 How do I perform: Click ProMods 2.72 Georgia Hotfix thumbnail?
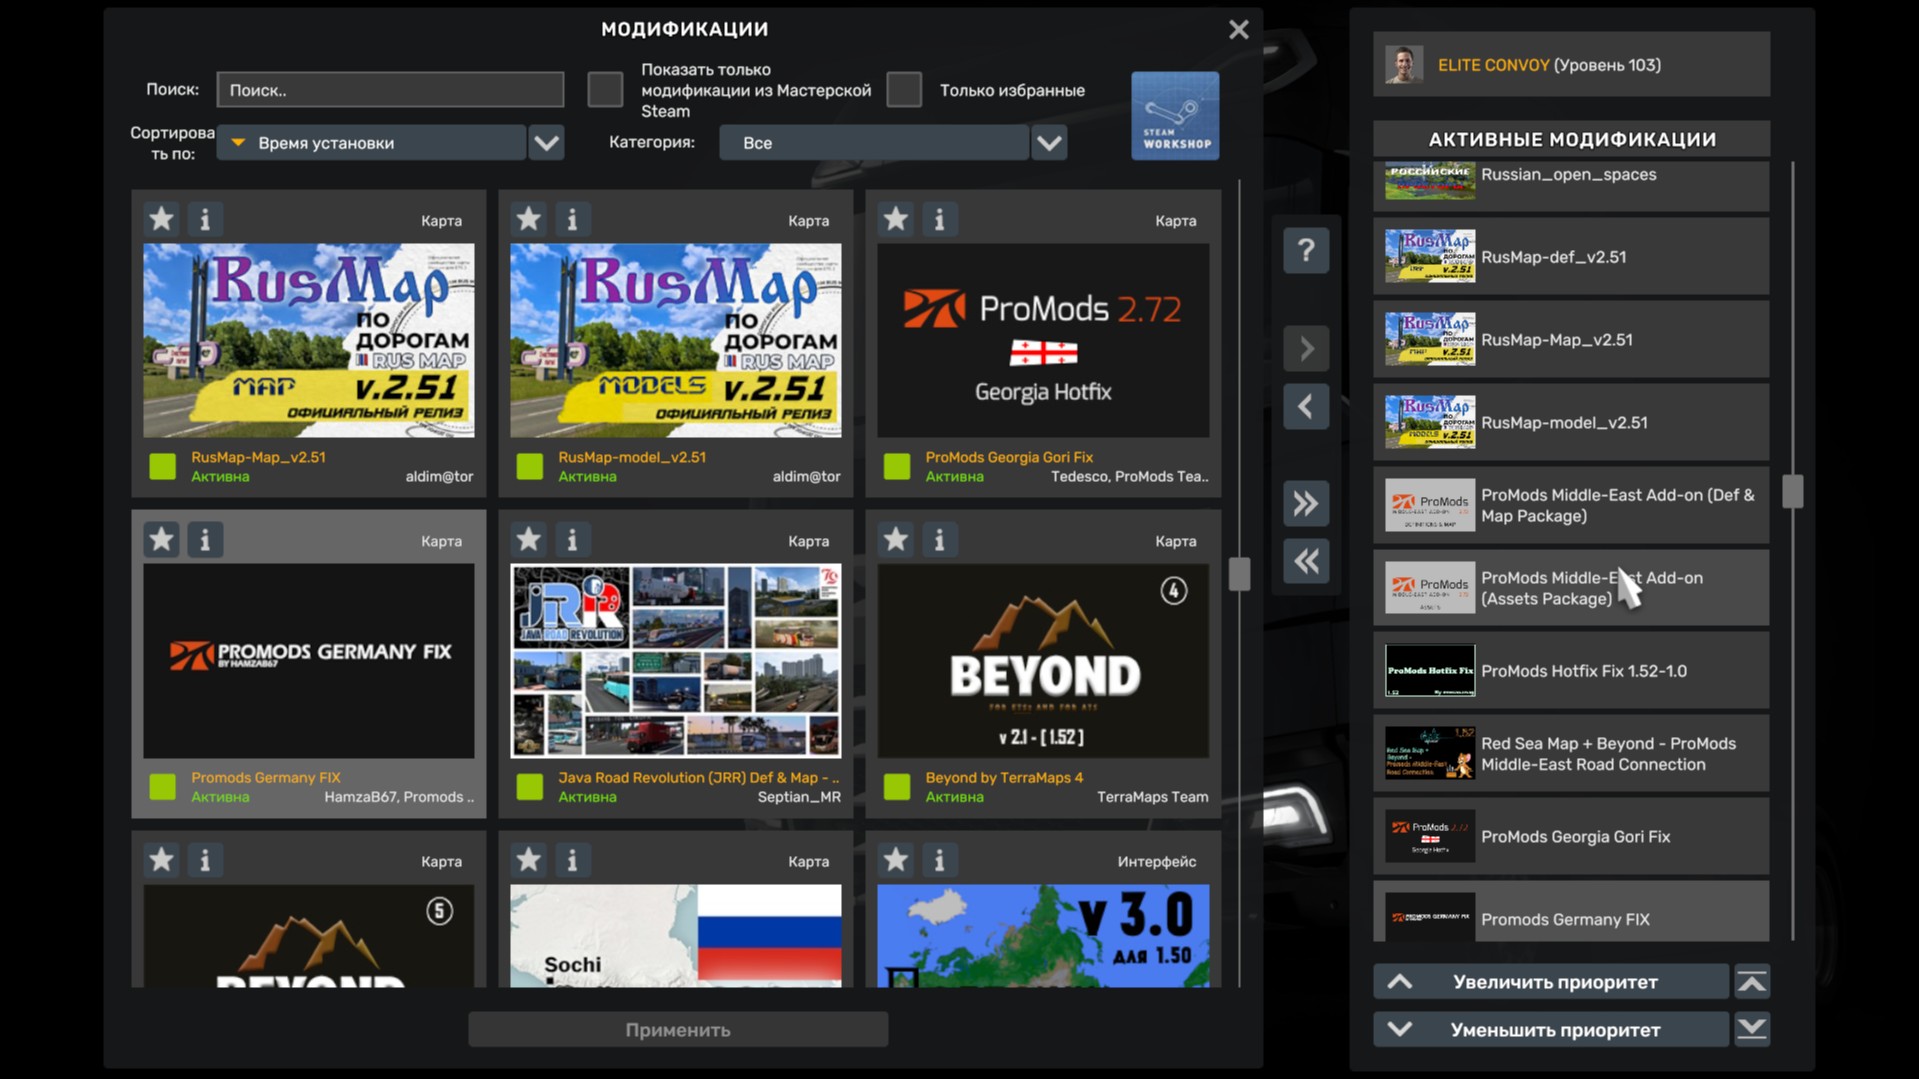1043,340
